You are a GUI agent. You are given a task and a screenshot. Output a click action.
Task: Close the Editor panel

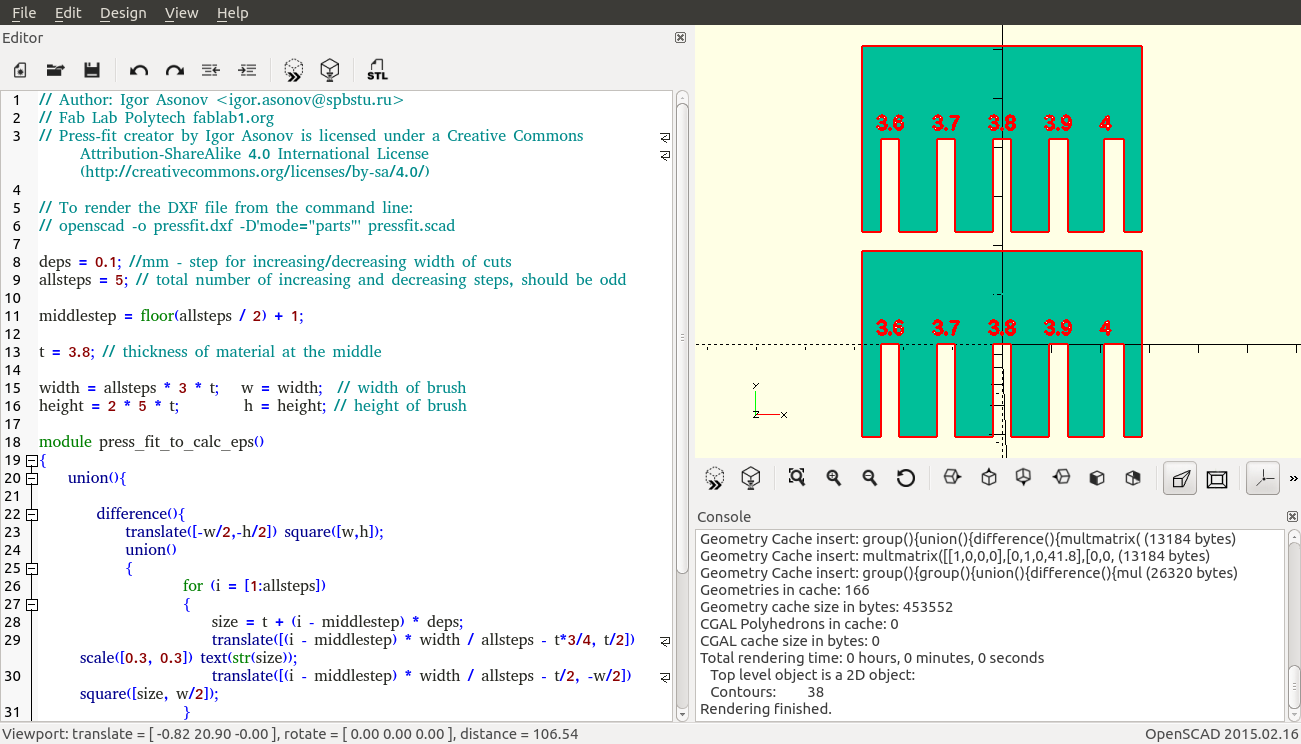pyautogui.click(x=680, y=38)
